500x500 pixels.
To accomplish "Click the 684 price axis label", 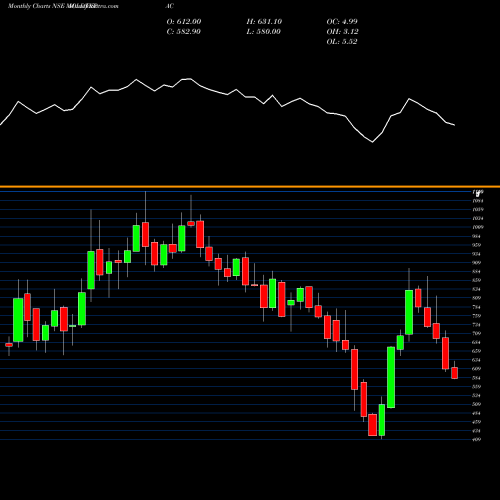I will 477,342.
